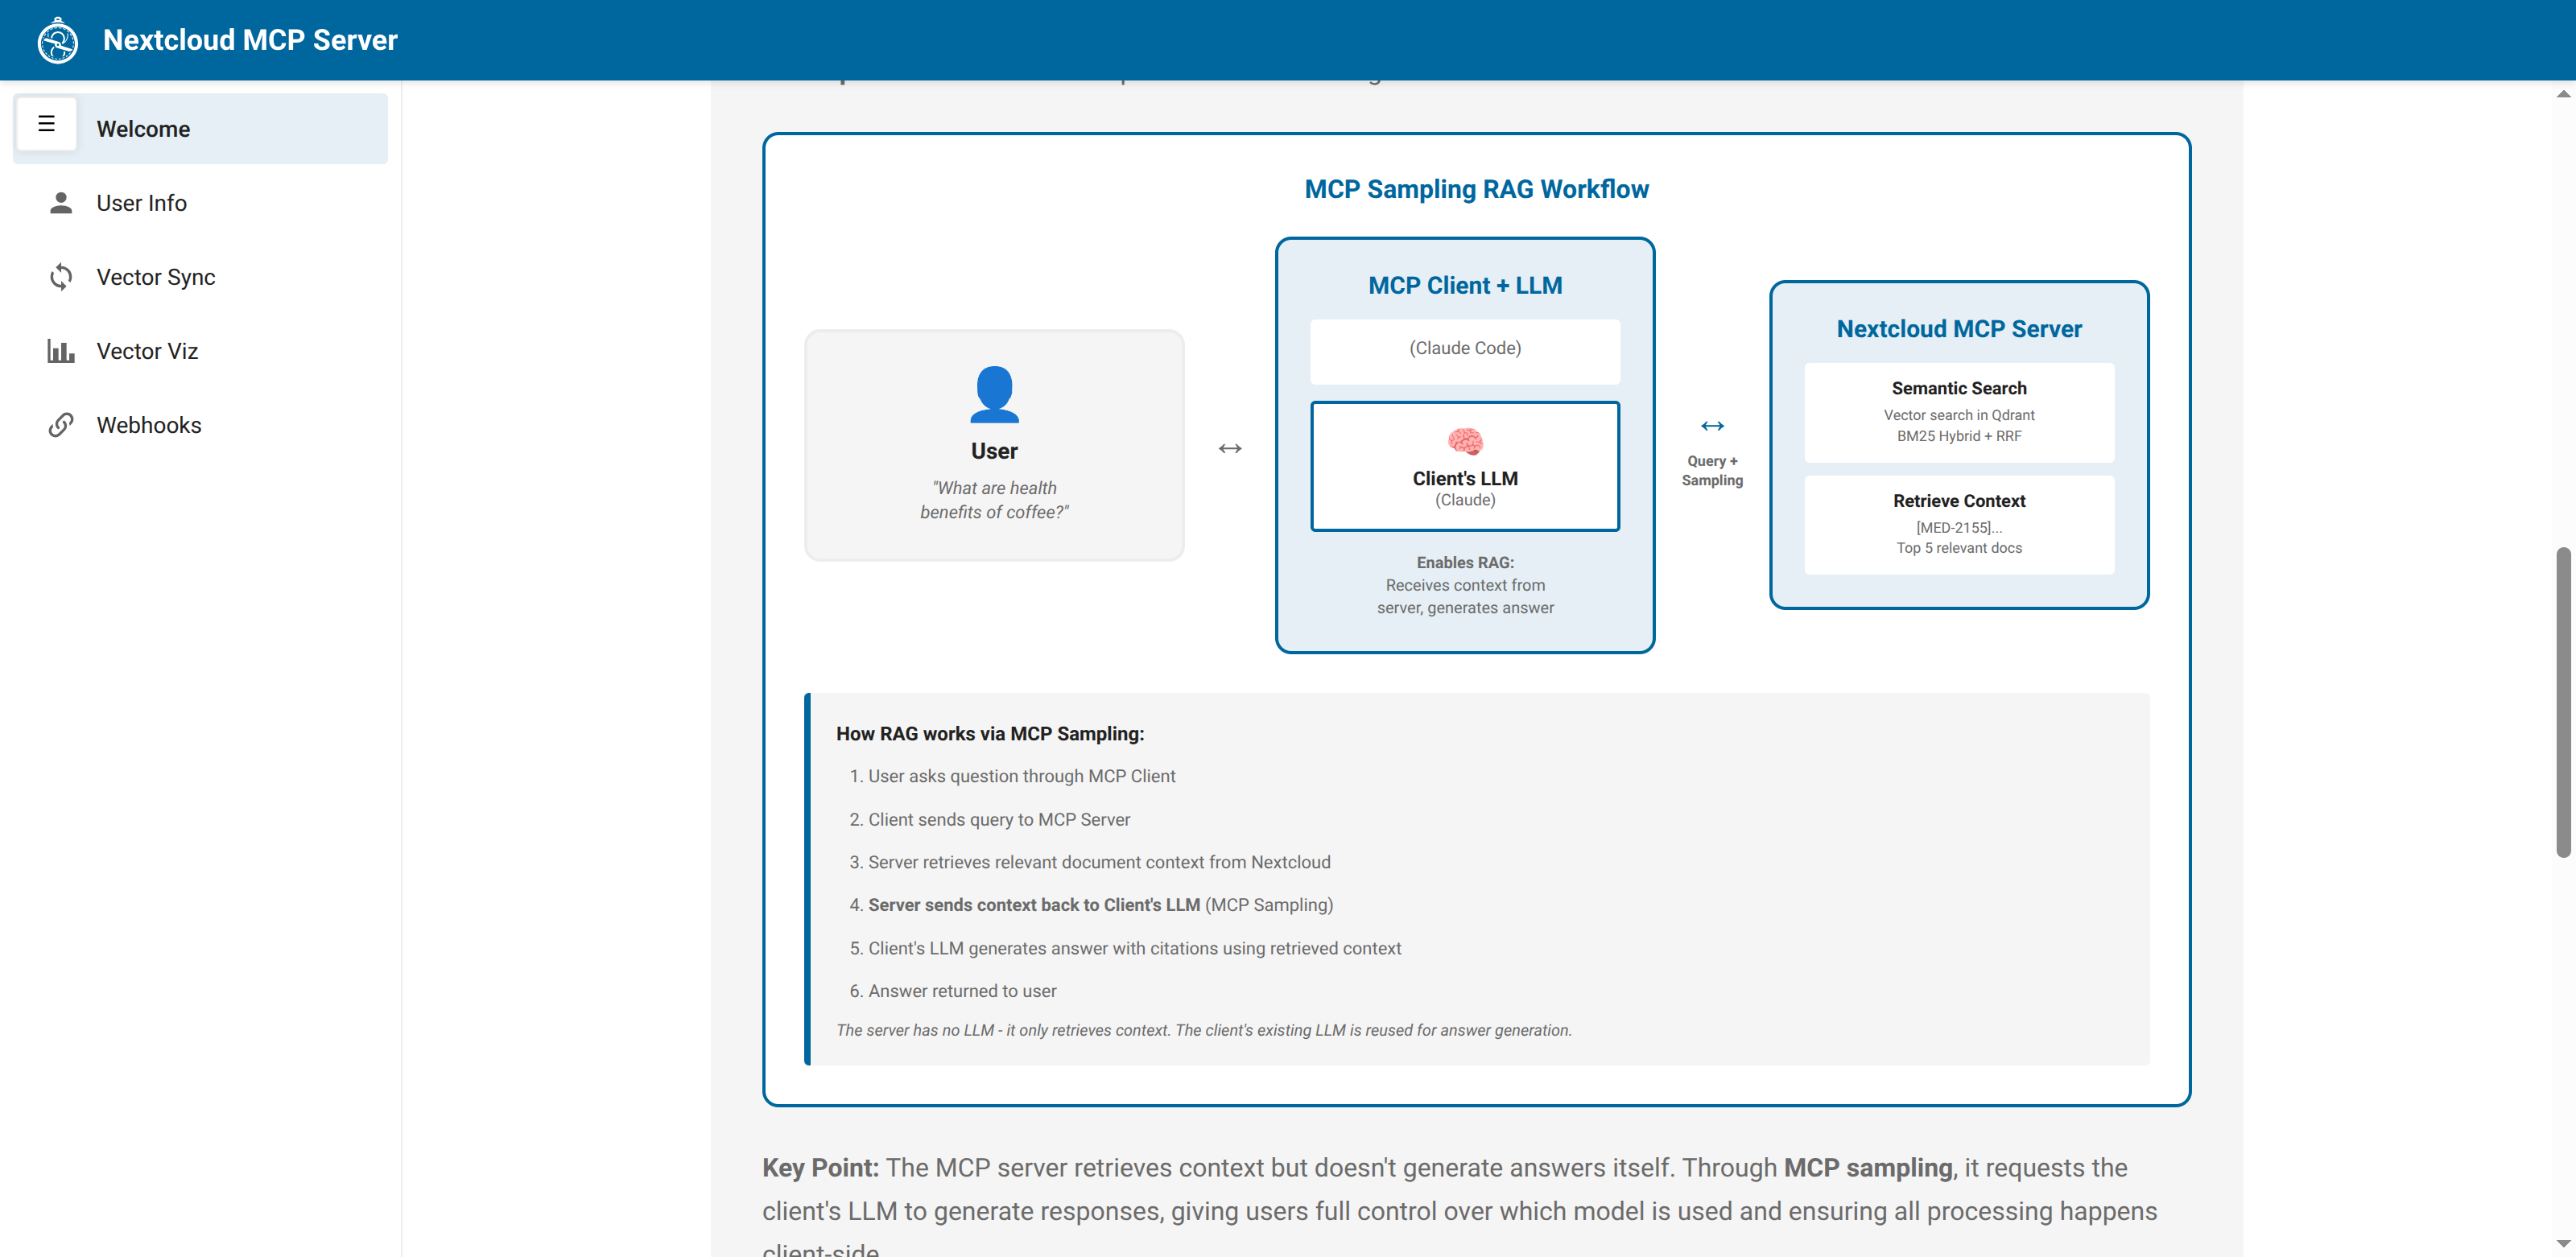Select Webhooks in the sidebar
2576x1257 pixels.
pos(200,425)
